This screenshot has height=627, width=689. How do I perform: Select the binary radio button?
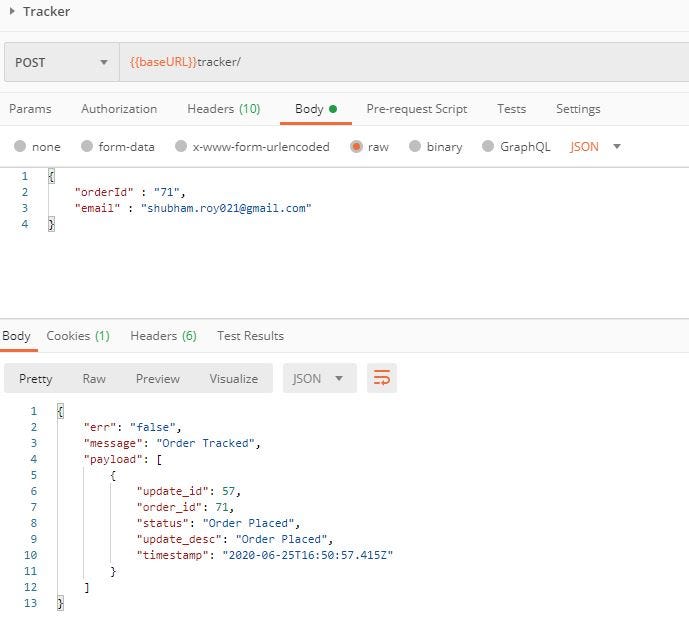coord(415,146)
